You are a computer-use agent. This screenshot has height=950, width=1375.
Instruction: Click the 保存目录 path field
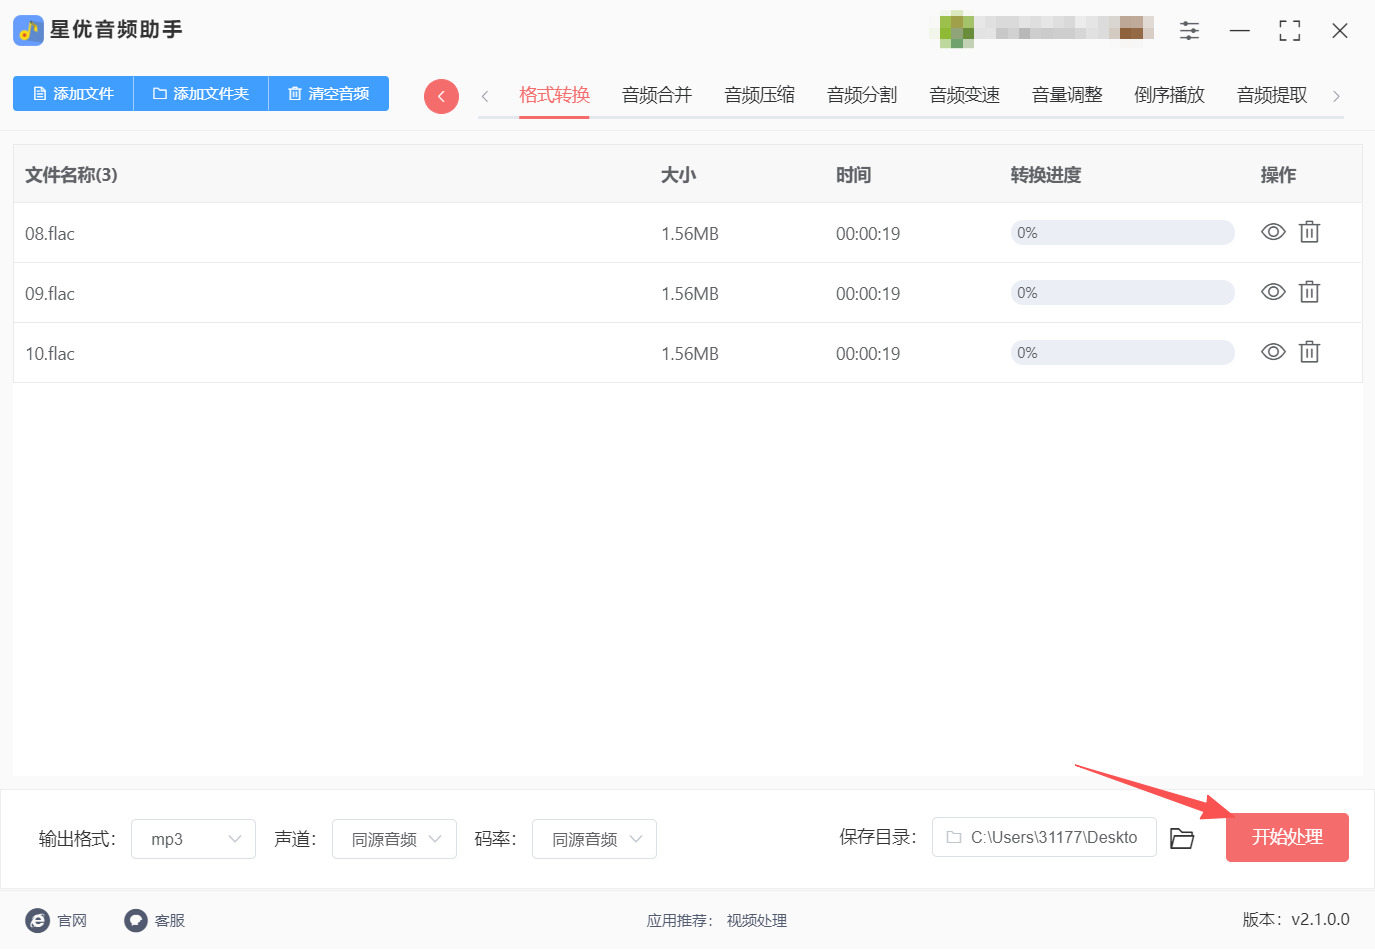point(1044,837)
